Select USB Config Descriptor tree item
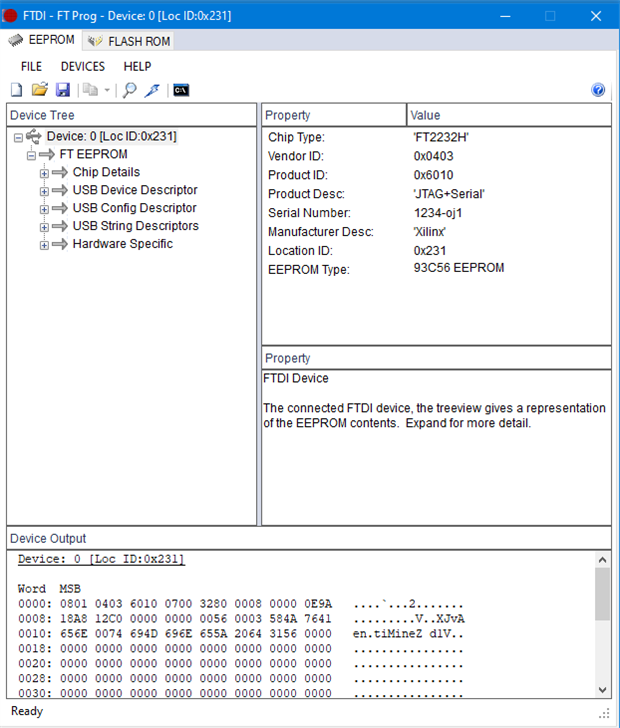This screenshot has height=728, width=620. [x=134, y=208]
